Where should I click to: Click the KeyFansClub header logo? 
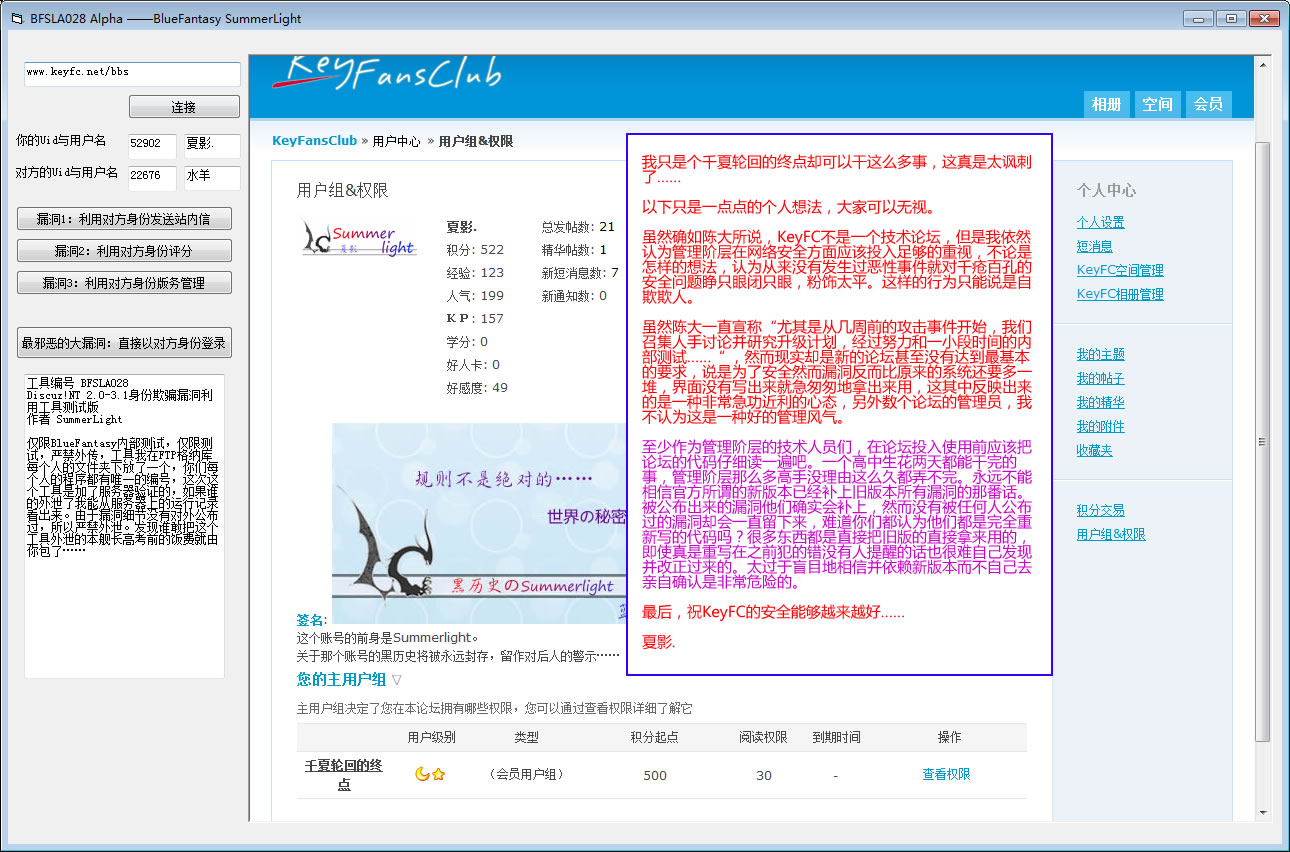click(x=386, y=75)
